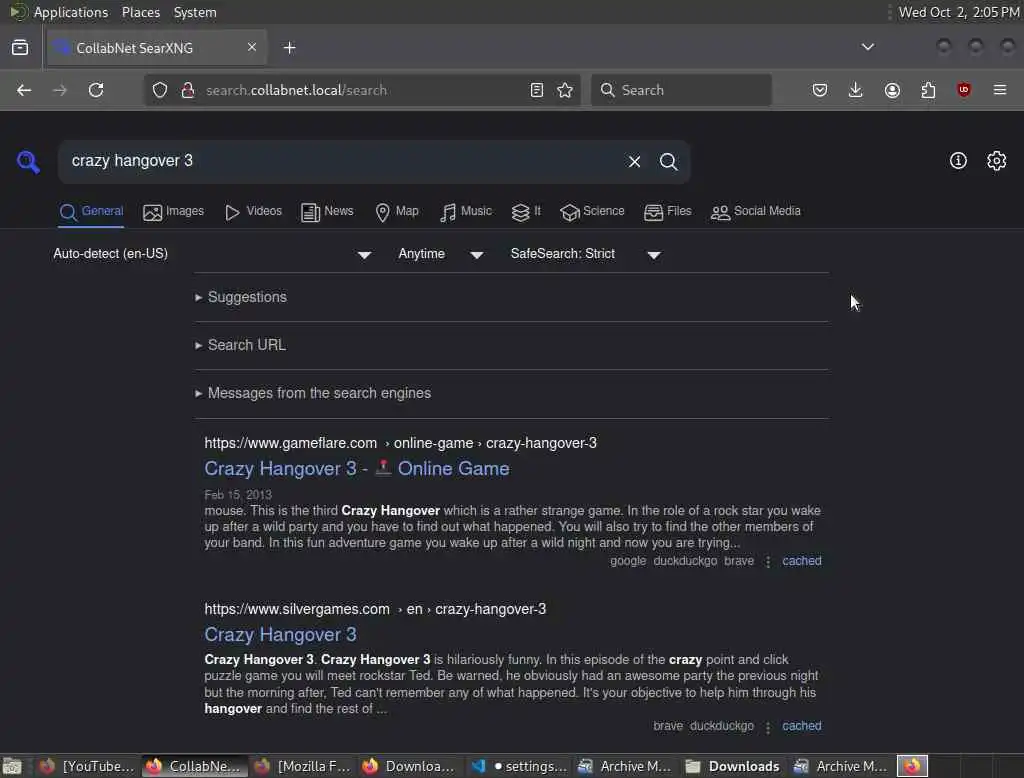Go back with the browser arrow
This screenshot has width=1024, height=778.
(x=24, y=90)
